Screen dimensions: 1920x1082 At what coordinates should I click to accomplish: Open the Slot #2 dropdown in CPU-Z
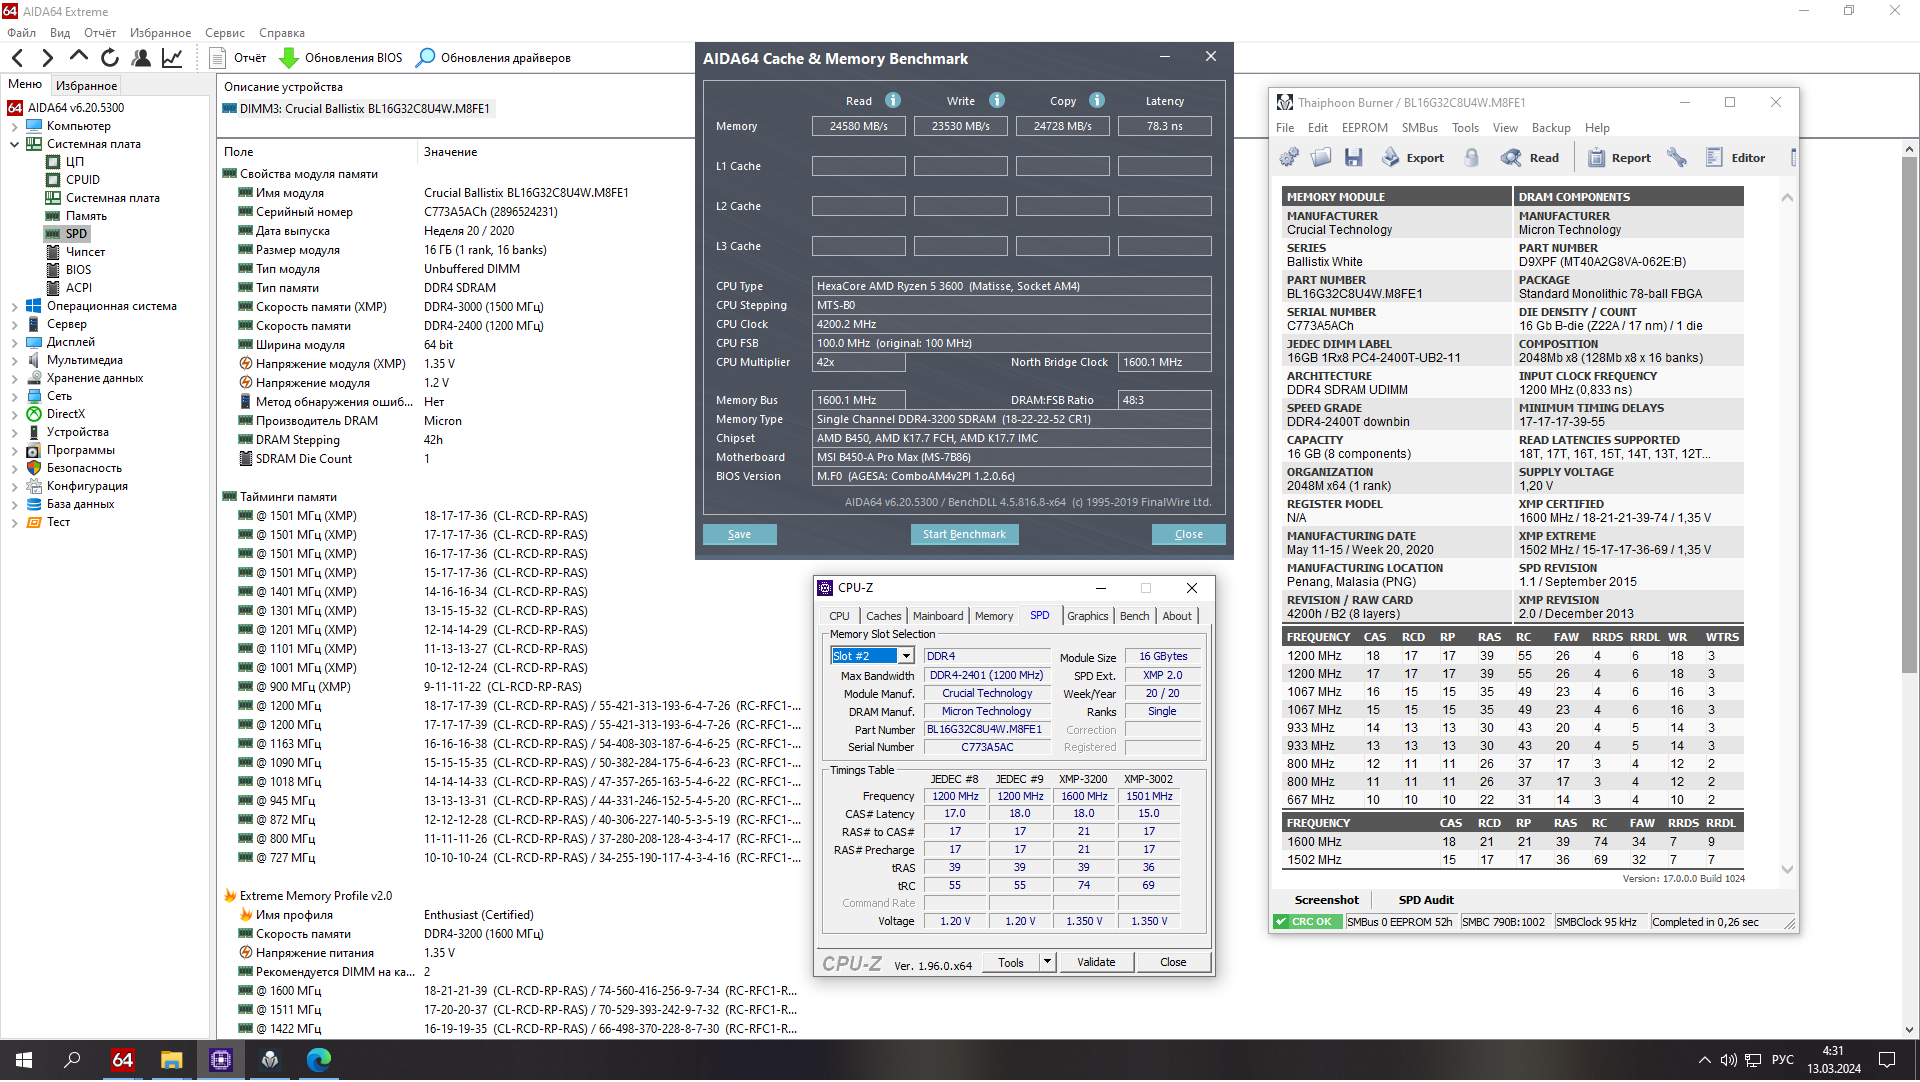[x=906, y=657]
